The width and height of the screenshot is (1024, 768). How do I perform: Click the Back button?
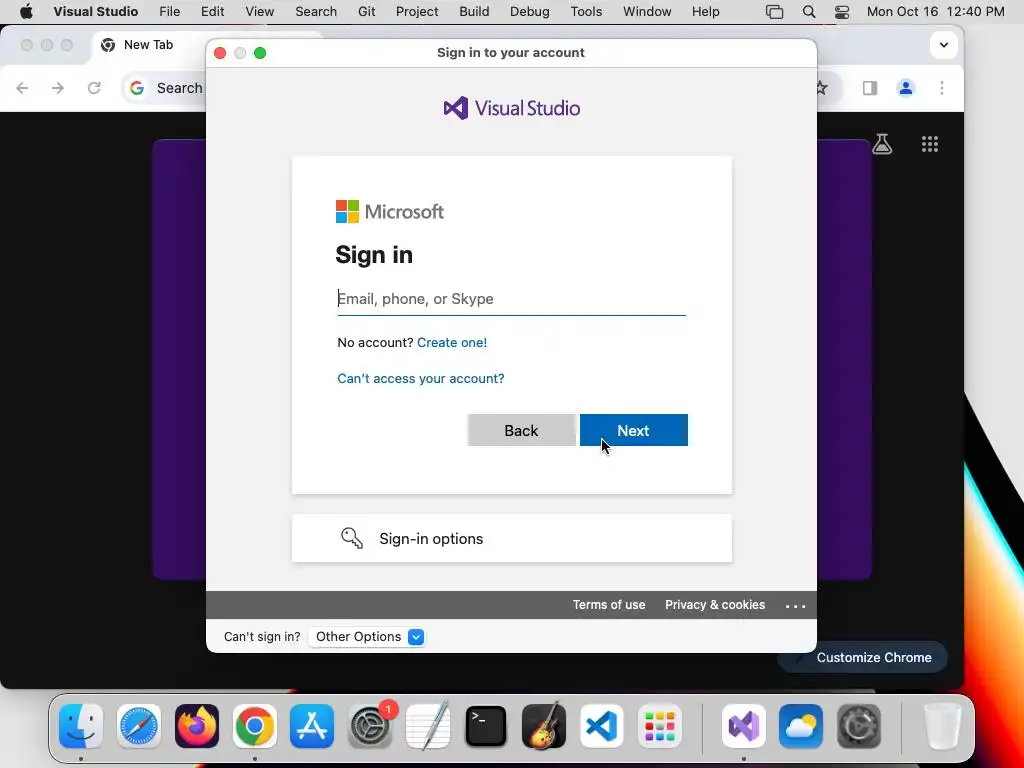521,430
